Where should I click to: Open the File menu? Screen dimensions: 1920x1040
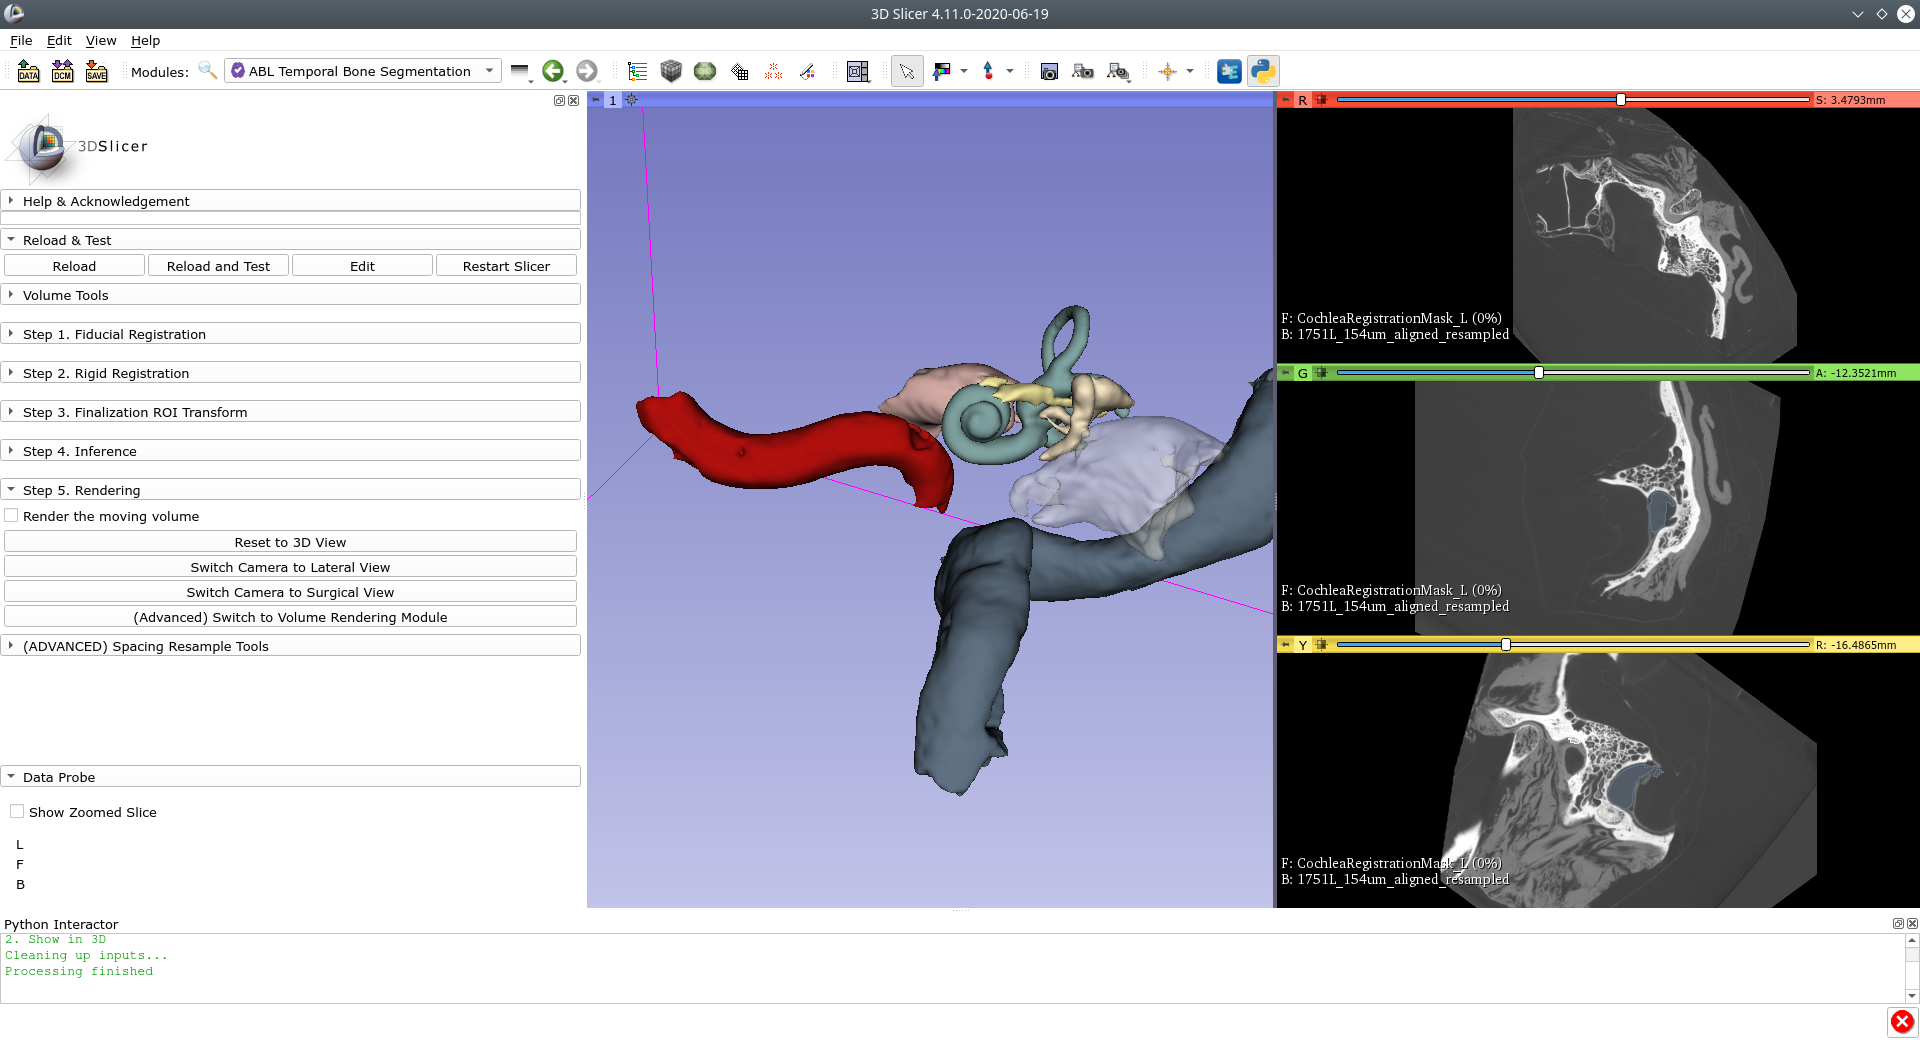(x=21, y=40)
